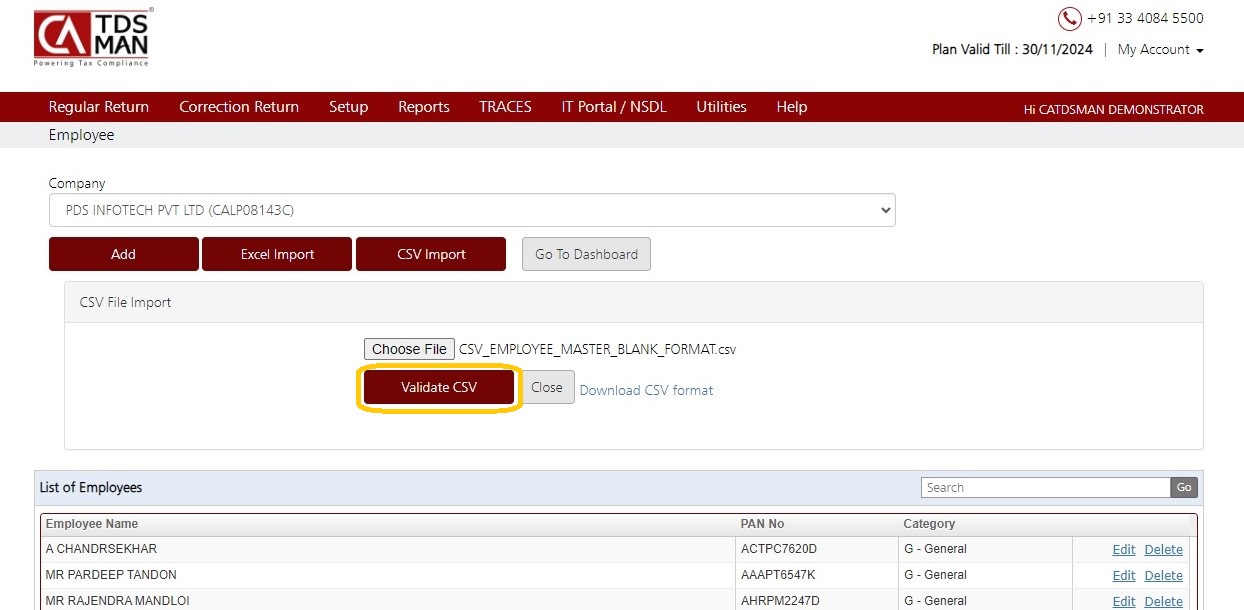Open the Download CSV format link
Screen dimensions: 1244x610
[x=646, y=390]
